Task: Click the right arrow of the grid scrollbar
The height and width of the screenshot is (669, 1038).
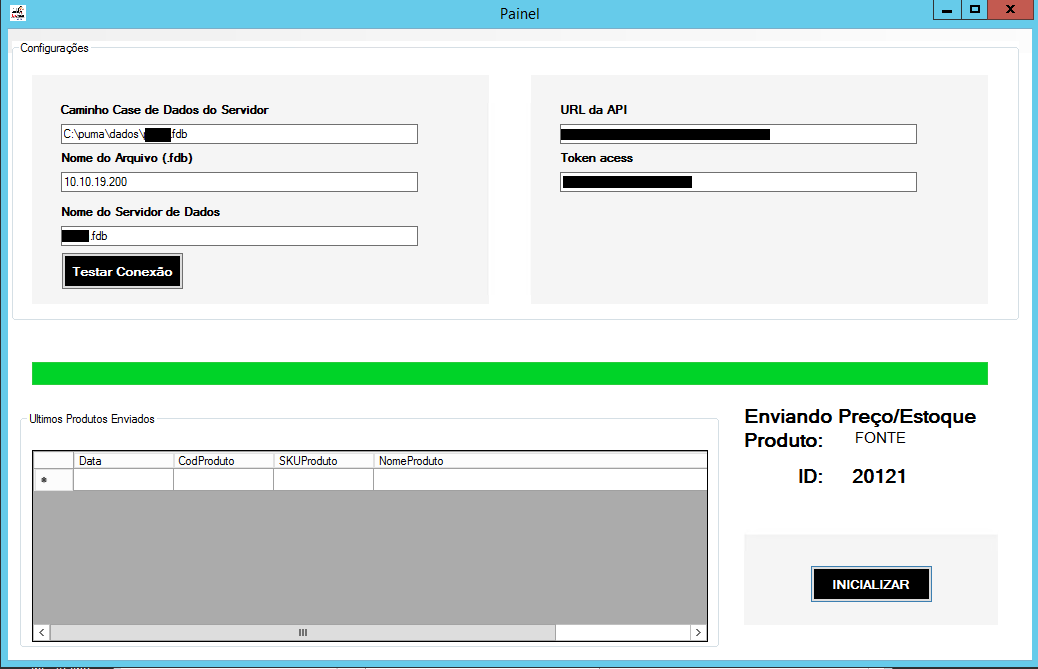Action: (698, 632)
